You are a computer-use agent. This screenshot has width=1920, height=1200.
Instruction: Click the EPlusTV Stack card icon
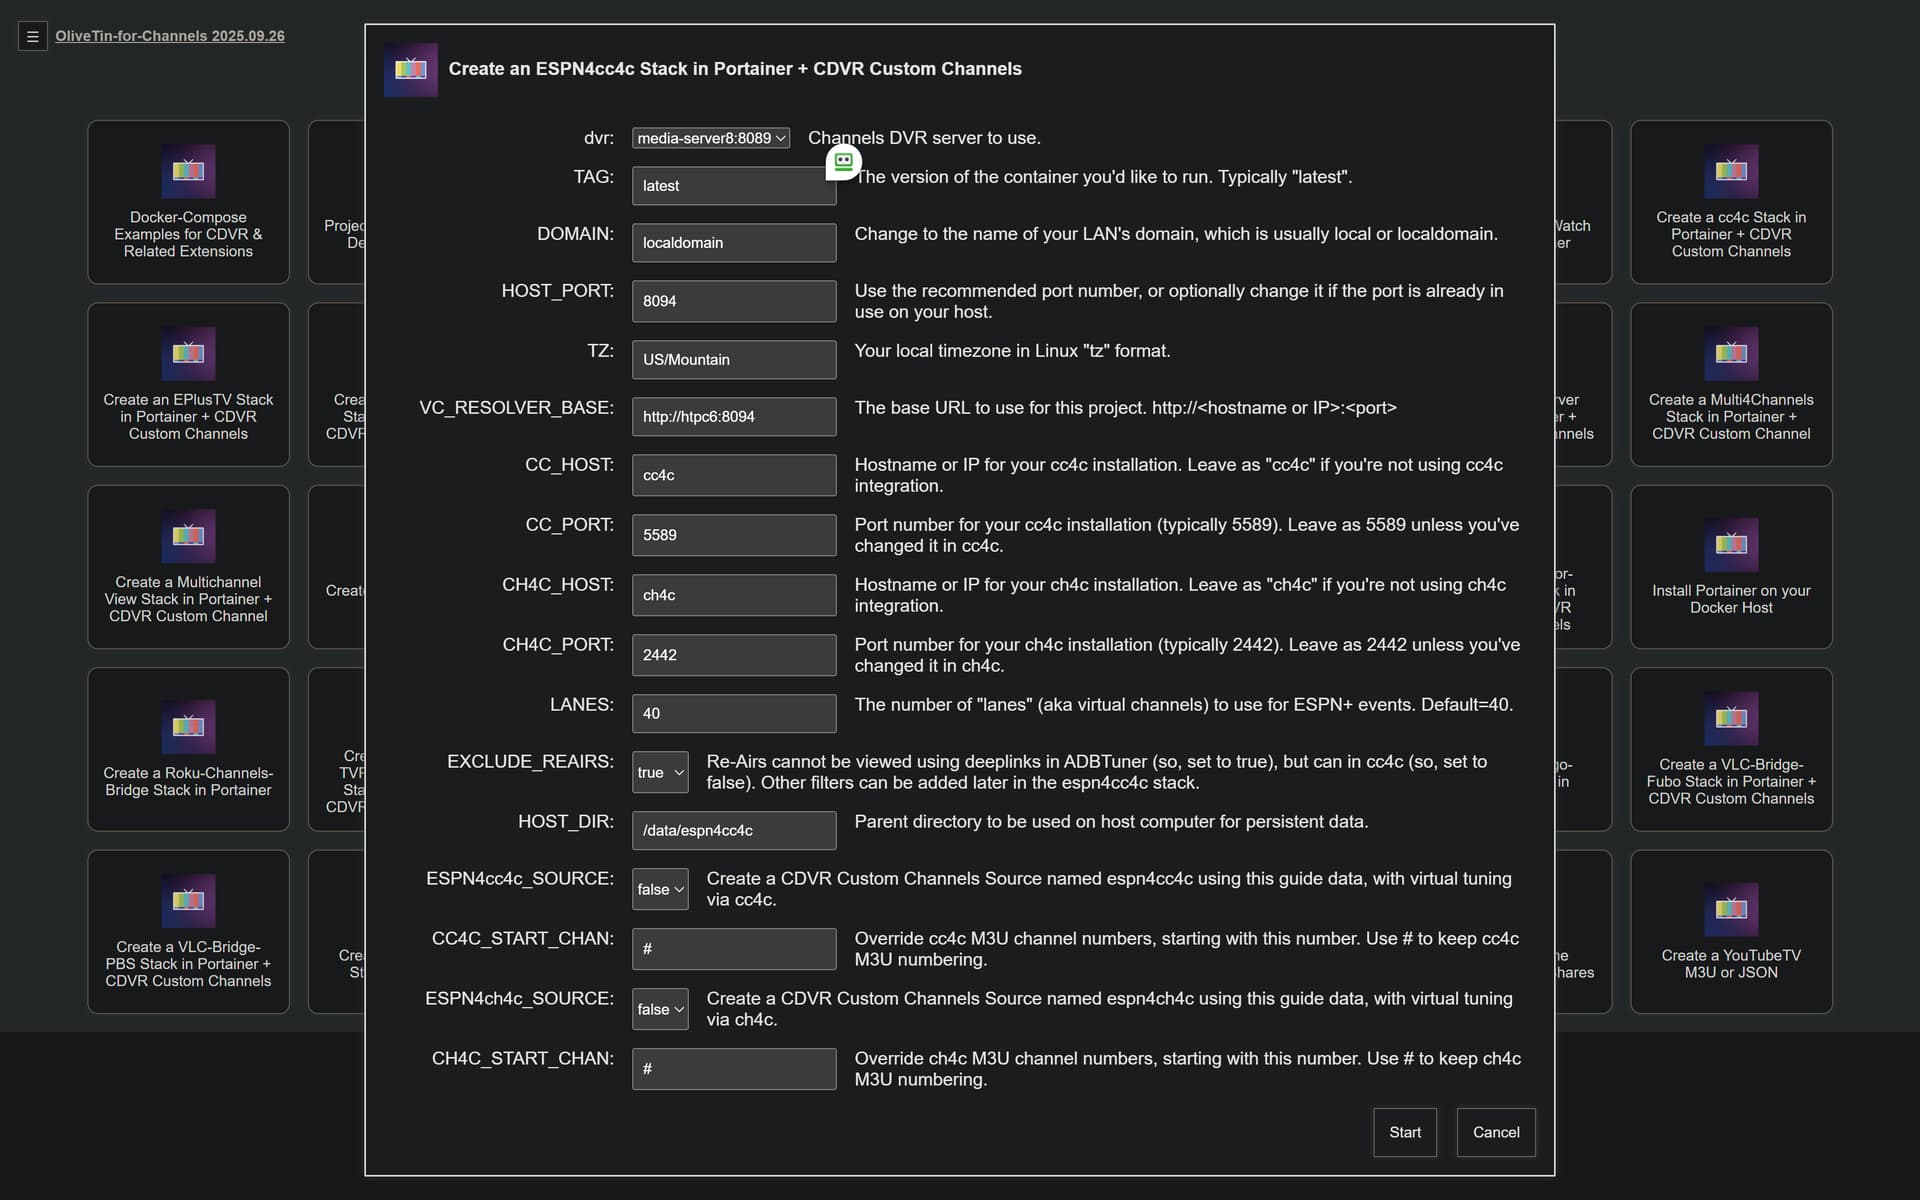pyautogui.click(x=188, y=353)
